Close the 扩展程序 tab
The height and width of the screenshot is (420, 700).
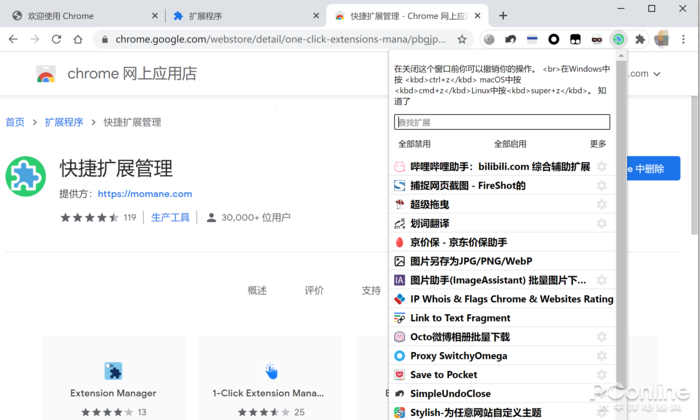tap(316, 16)
